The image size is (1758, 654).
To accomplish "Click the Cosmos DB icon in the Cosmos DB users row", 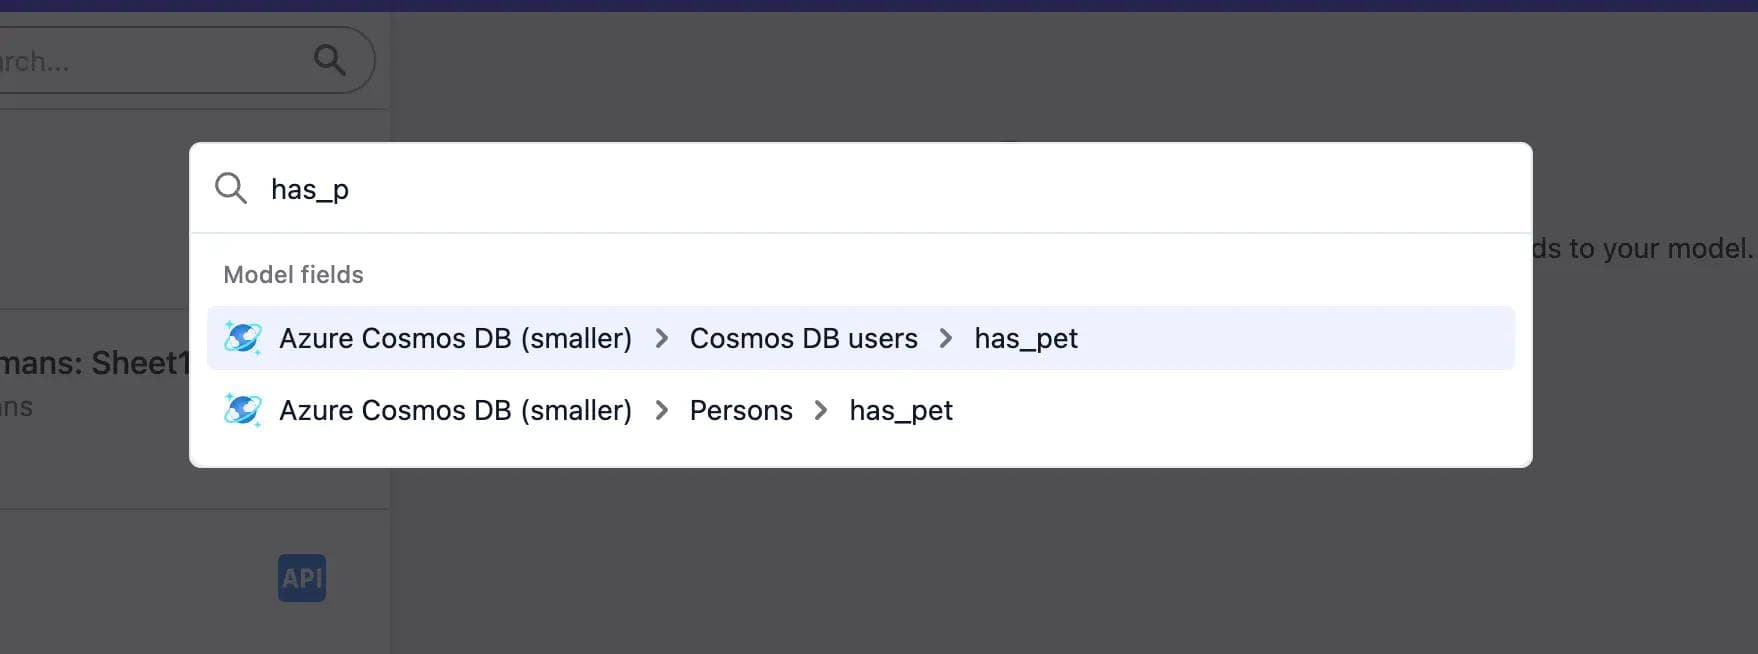I will pyautogui.click(x=243, y=338).
